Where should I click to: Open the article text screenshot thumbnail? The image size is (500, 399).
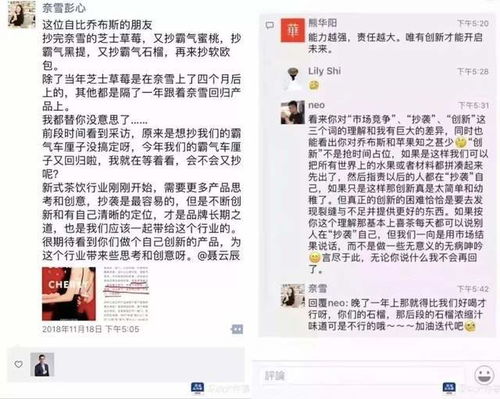tap(125, 294)
